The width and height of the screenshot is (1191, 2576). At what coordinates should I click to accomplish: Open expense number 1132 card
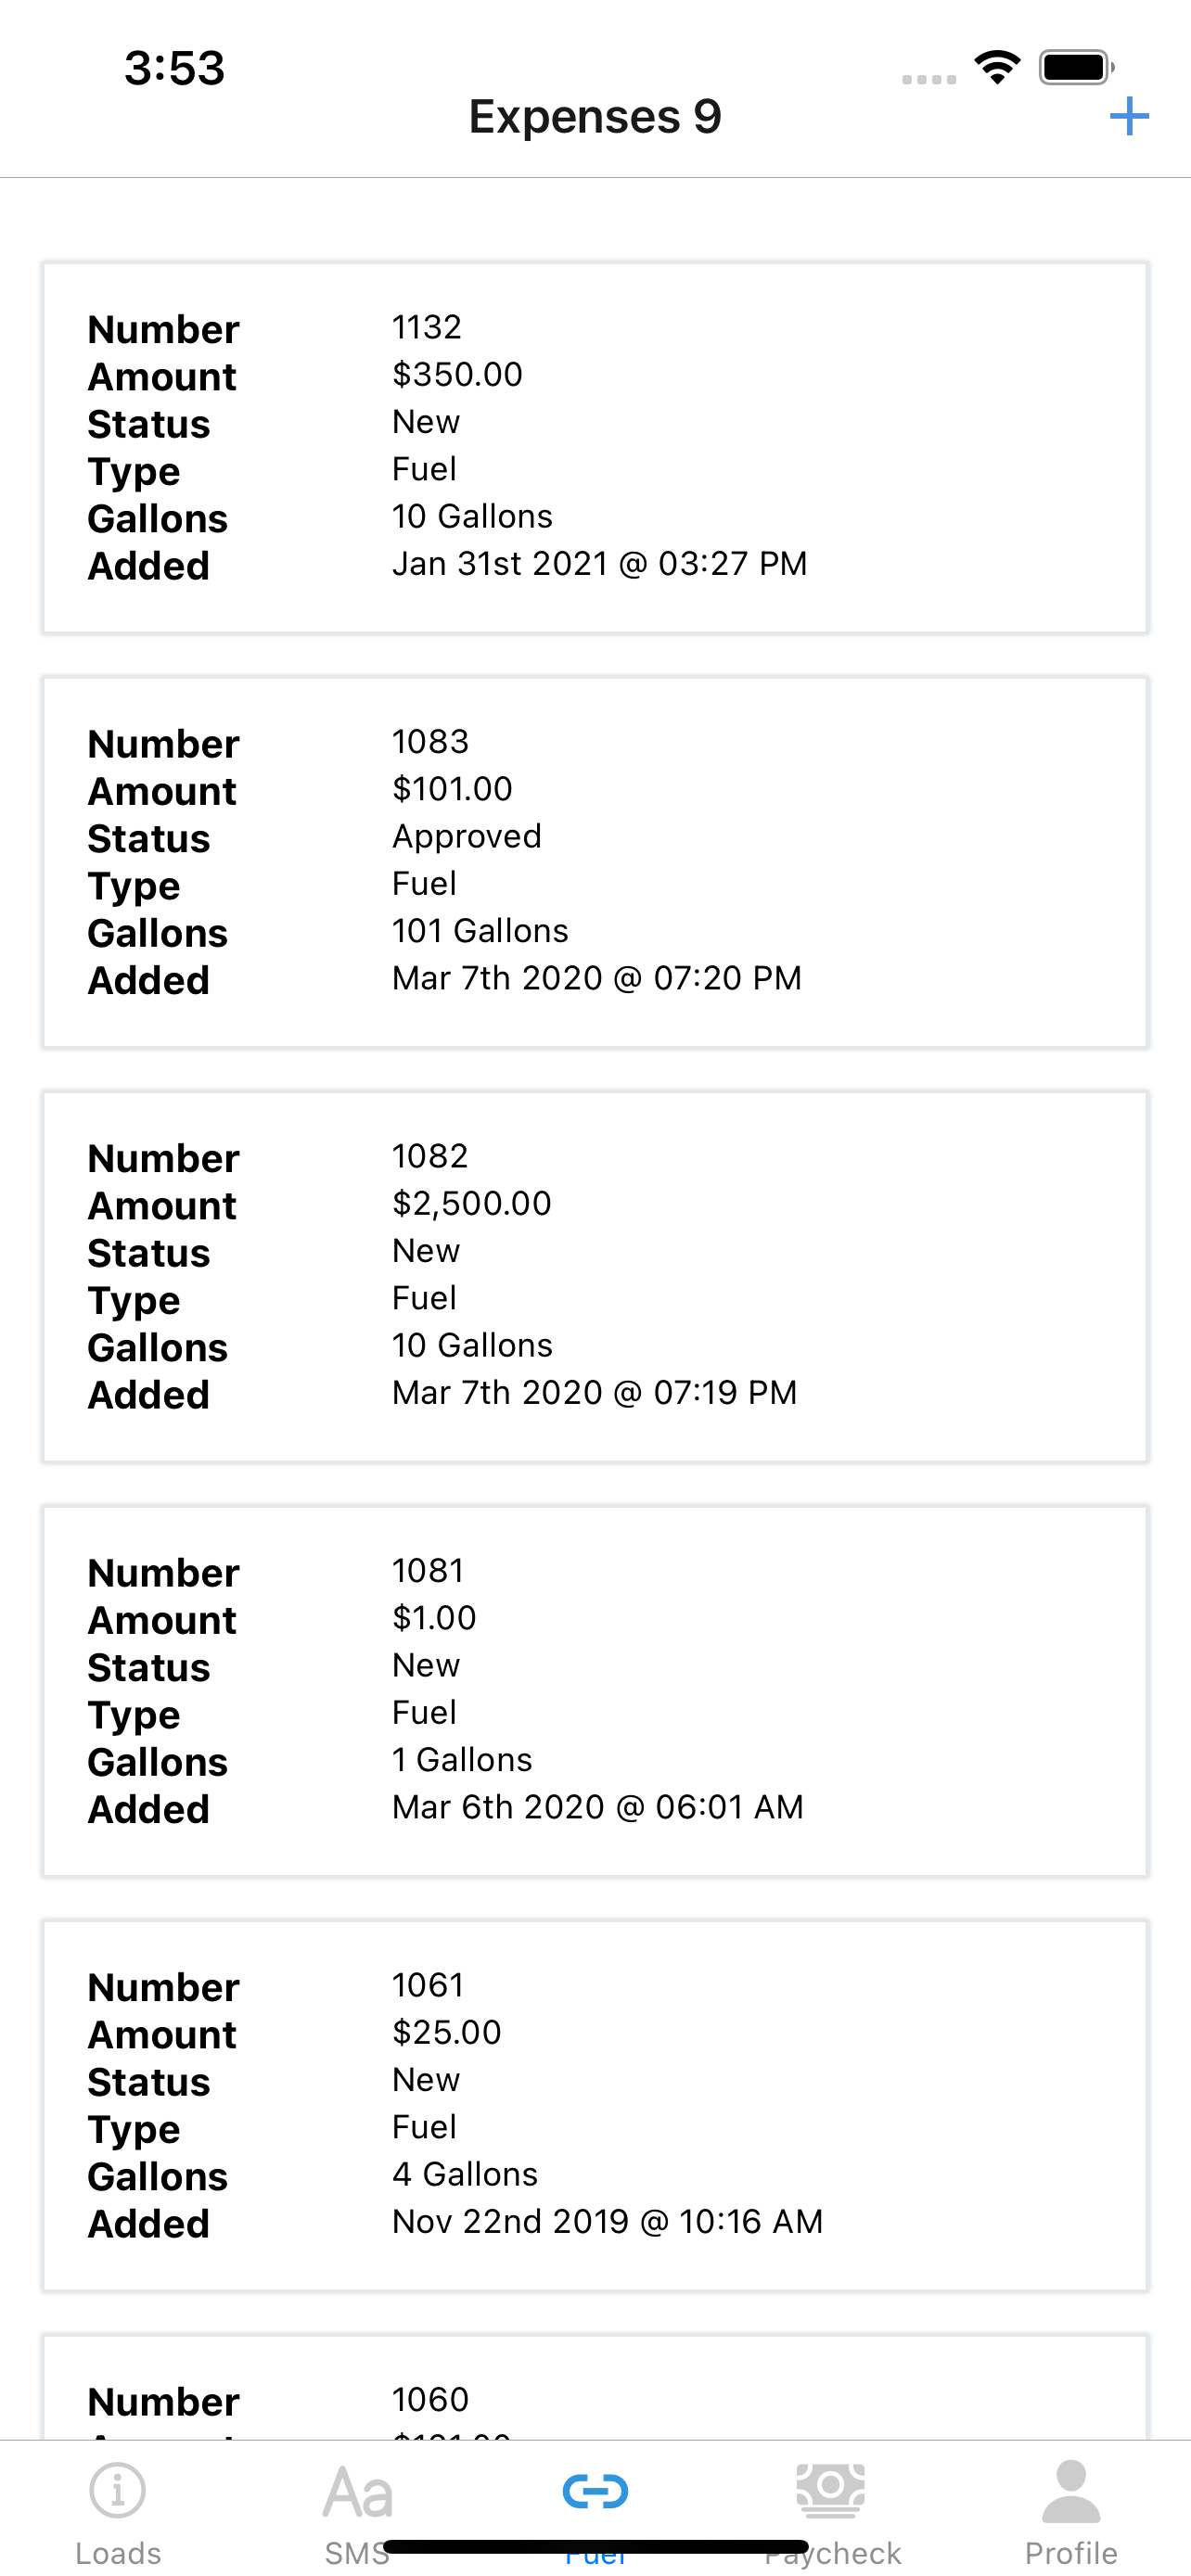click(595, 448)
